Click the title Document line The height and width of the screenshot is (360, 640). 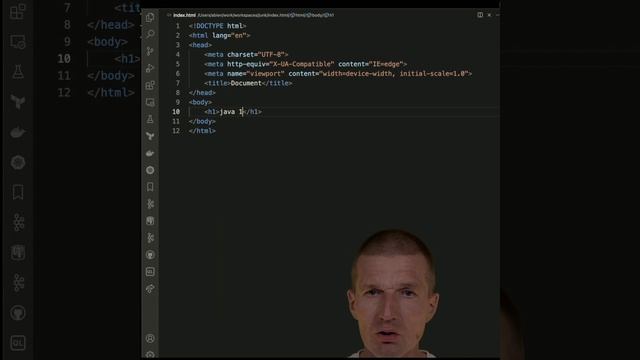(248, 83)
